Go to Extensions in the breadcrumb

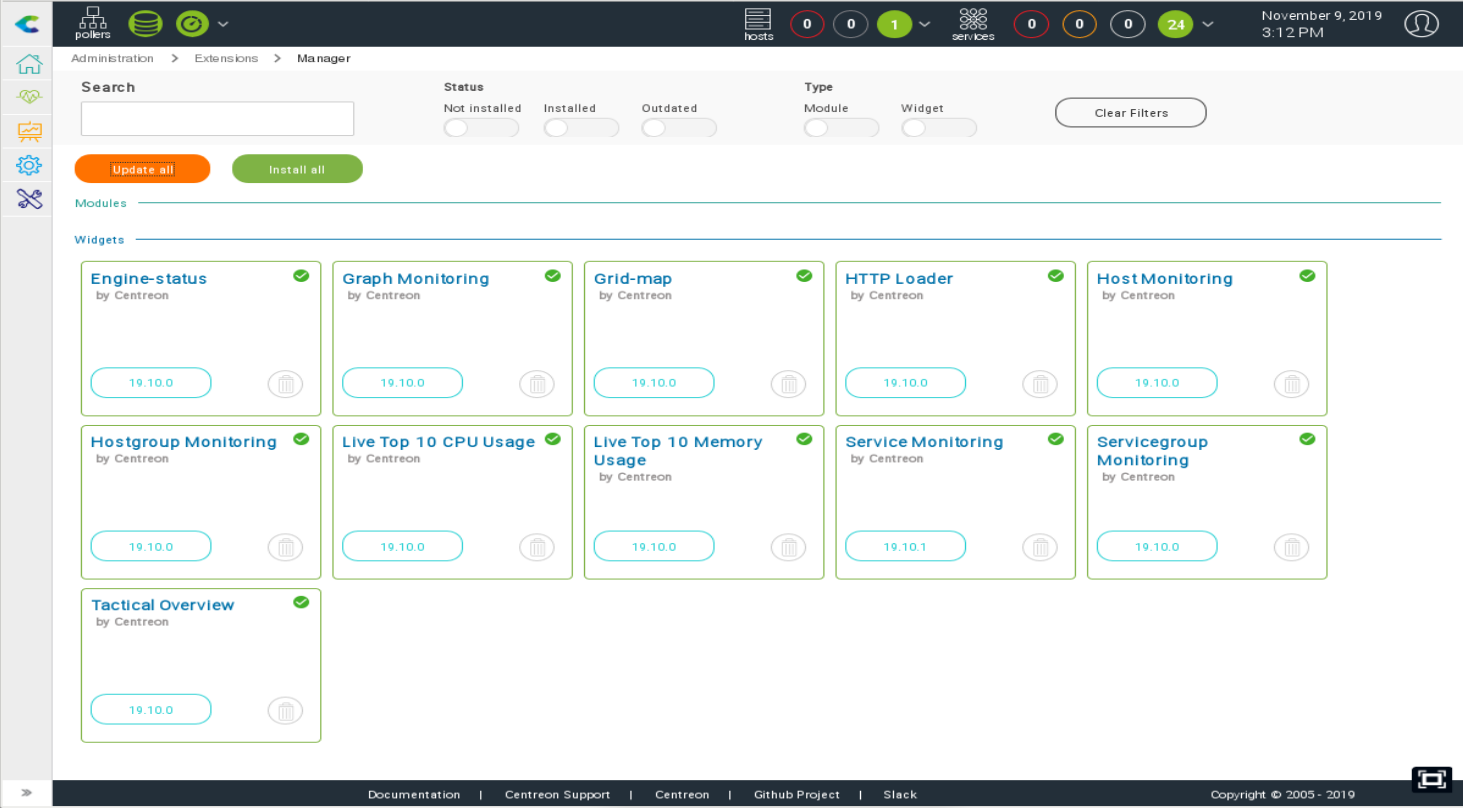[x=226, y=59]
